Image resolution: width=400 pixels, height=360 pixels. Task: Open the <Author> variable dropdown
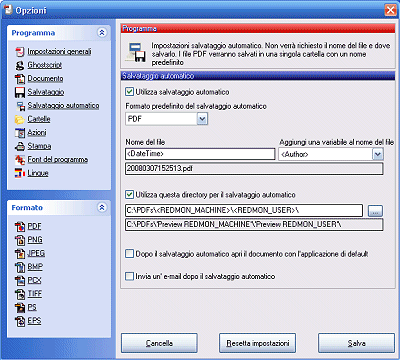(x=377, y=154)
